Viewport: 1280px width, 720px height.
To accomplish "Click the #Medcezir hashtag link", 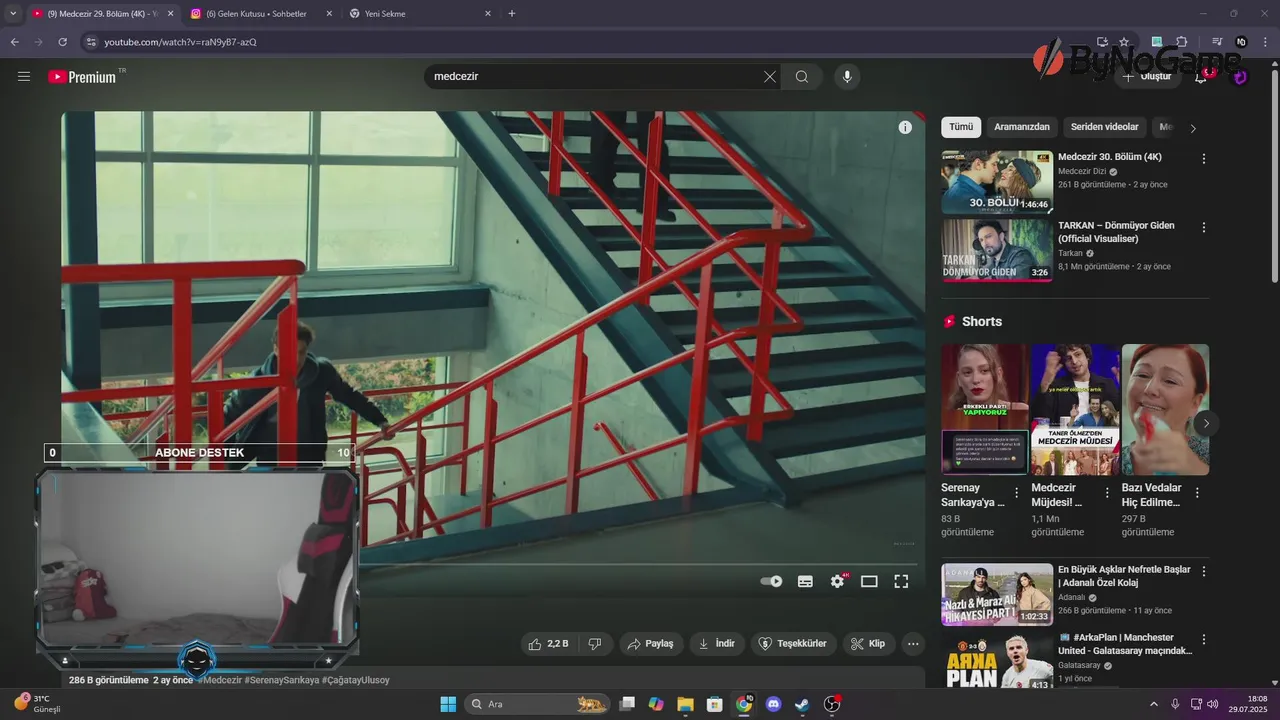I will point(220,680).
